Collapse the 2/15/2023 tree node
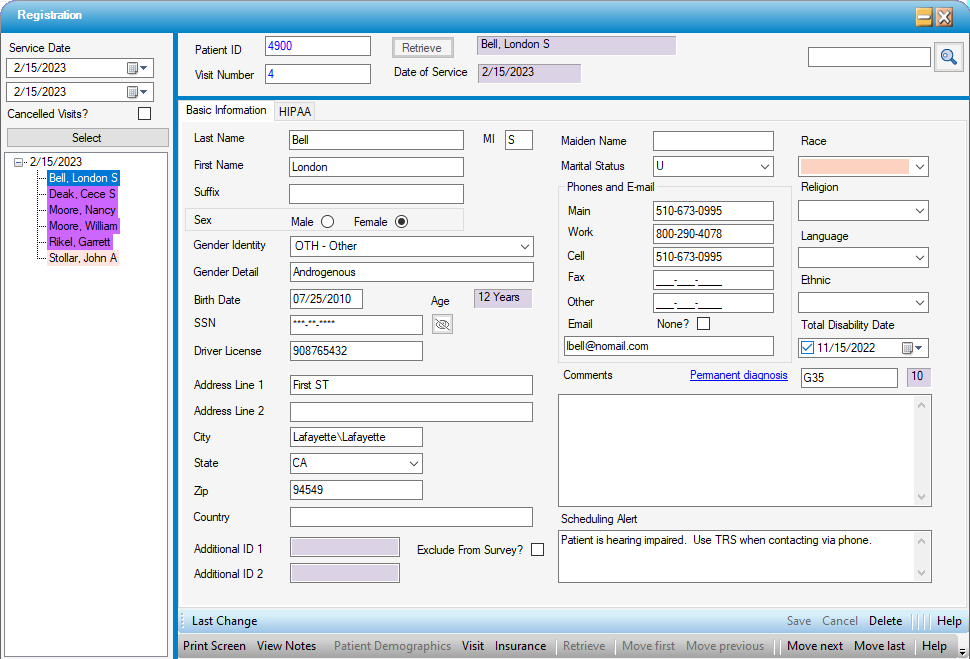Viewport: 970px width, 659px height. coord(19,162)
